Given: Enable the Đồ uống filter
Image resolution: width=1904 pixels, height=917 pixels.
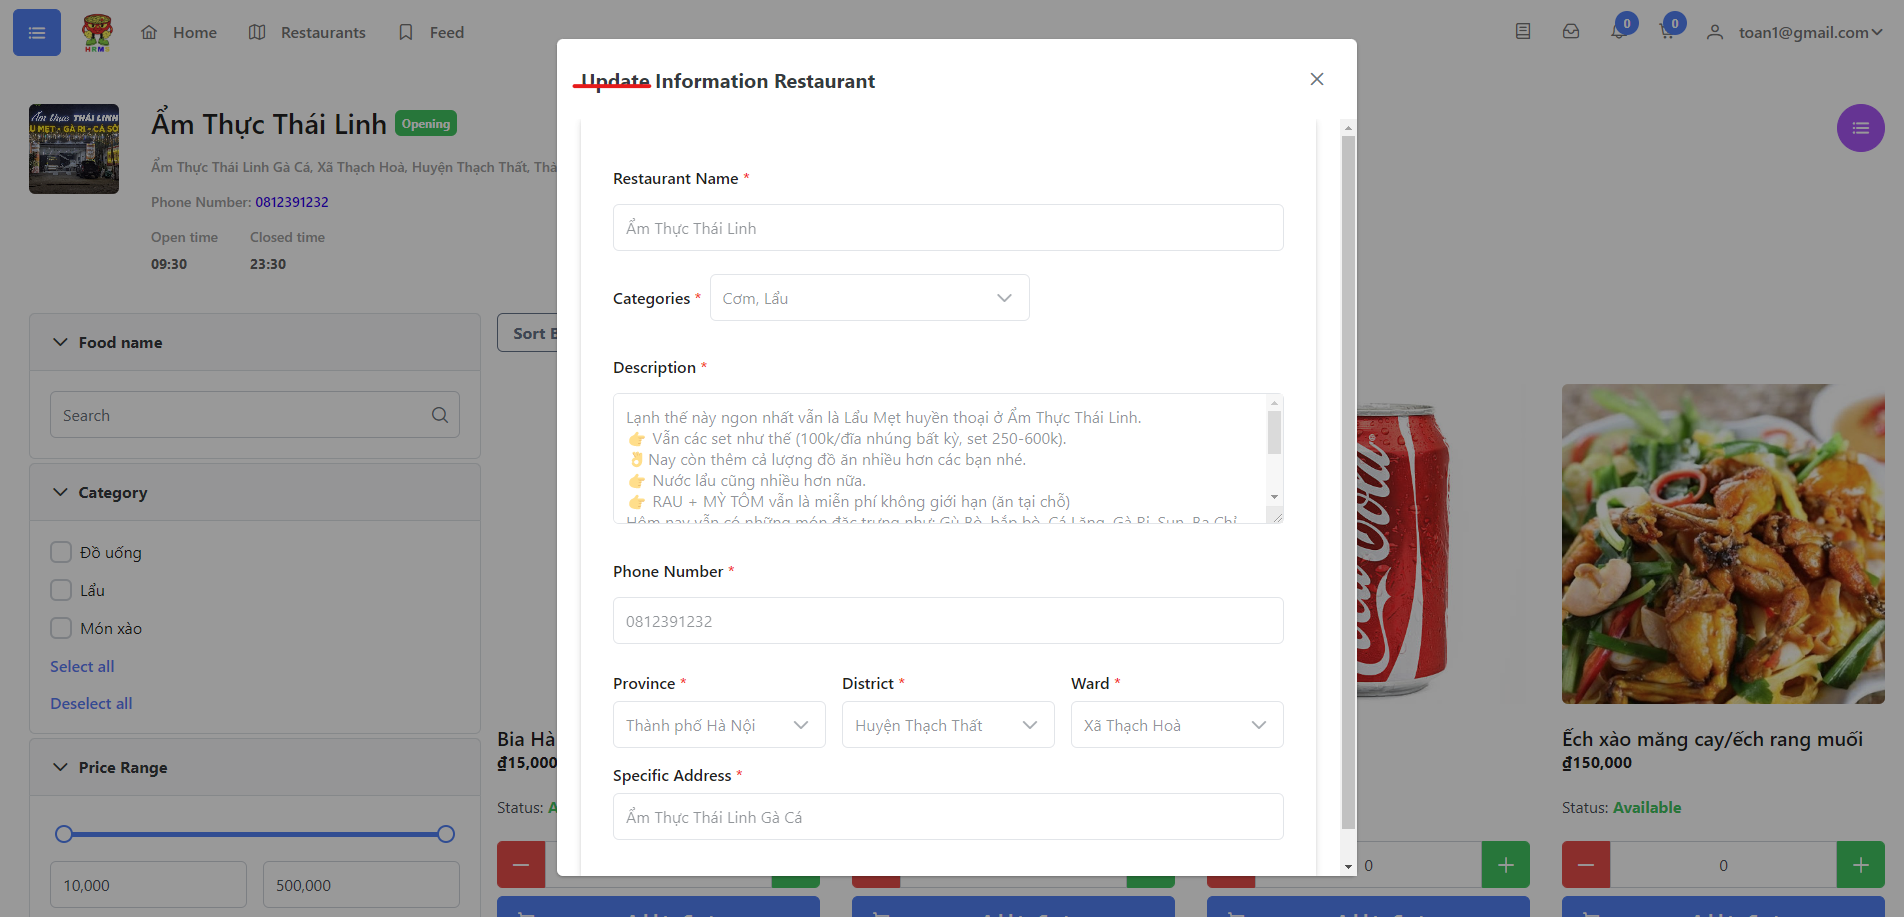Looking at the screenshot, I should (60, 551).
